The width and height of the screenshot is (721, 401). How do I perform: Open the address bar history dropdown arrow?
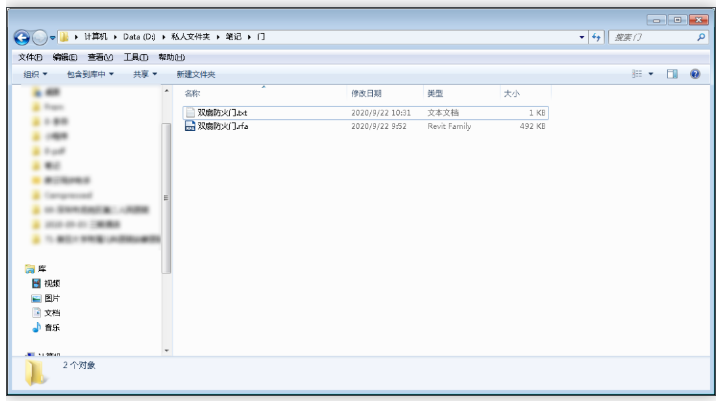click(584, 37)
